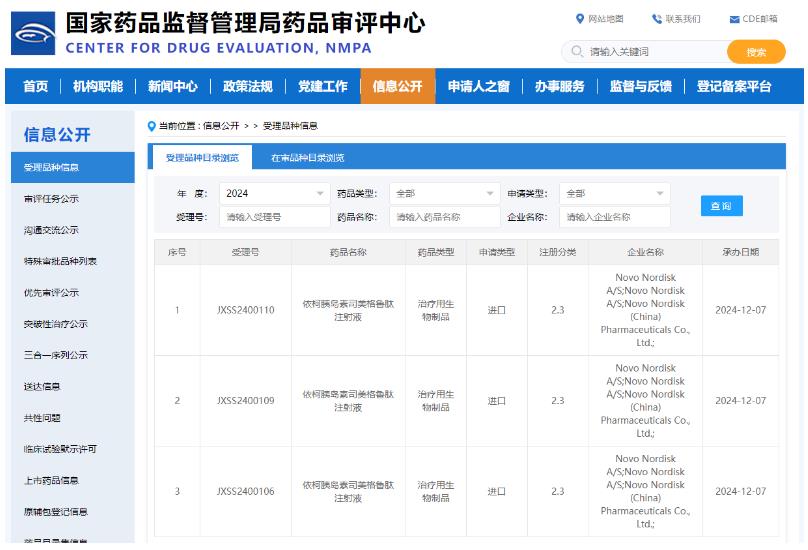The width and height of the screenshot is (808, 550).
Task: Focus the 企业名称 input field
Action: point(614,217)
